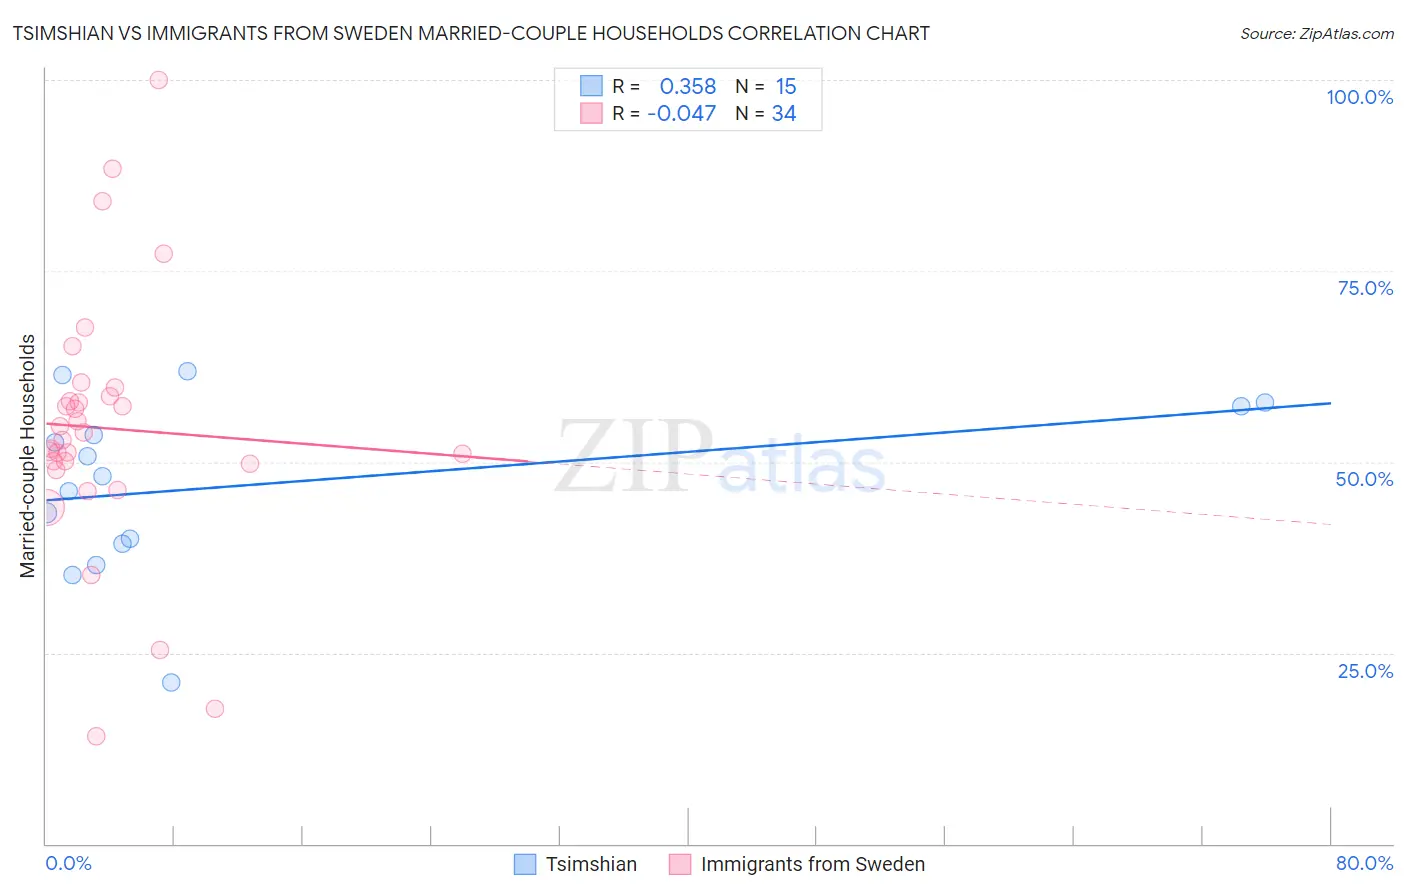Click the blue Tsimshian legend swatch at bottom
This screenshot has height=892, width=1406.
(525, 864)
